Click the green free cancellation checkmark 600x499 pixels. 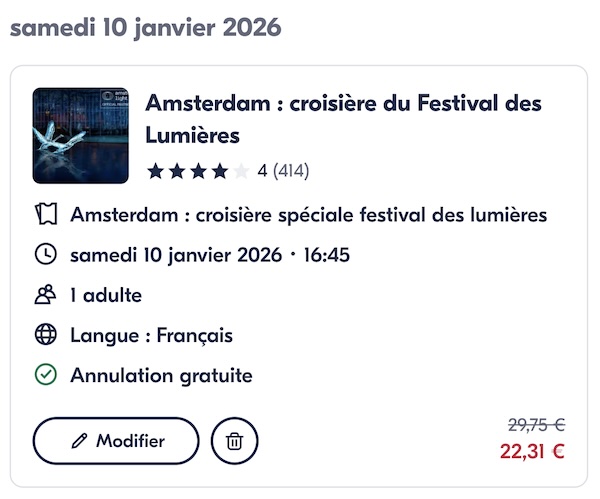click(x=46, y=376)
